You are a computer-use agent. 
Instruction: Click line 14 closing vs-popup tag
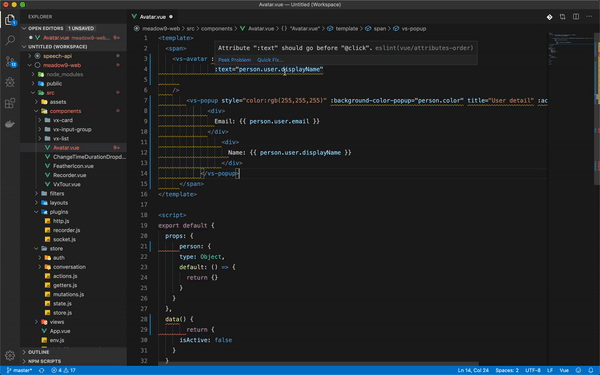pyautogui.click(x=220, y=174)
